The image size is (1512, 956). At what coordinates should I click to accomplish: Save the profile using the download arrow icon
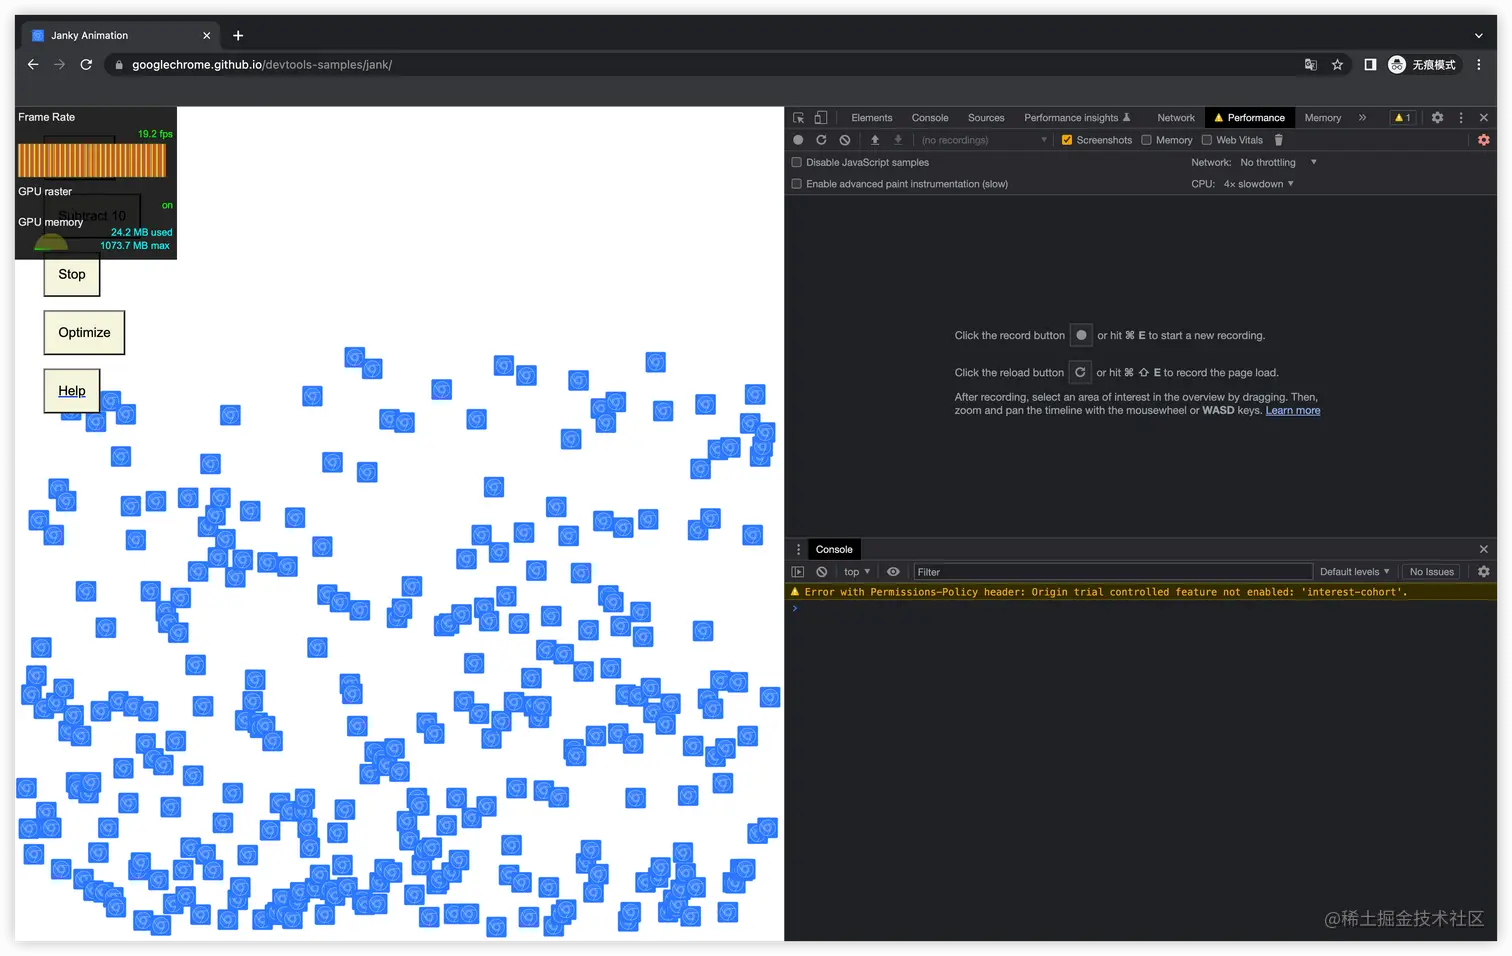click(898, 140)
